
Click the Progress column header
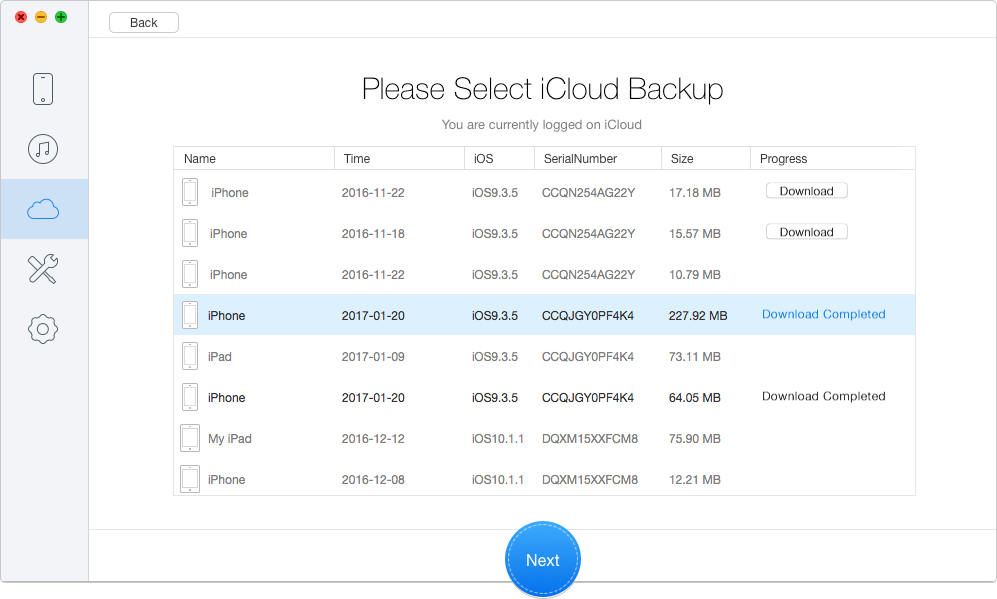coord(833,158)
